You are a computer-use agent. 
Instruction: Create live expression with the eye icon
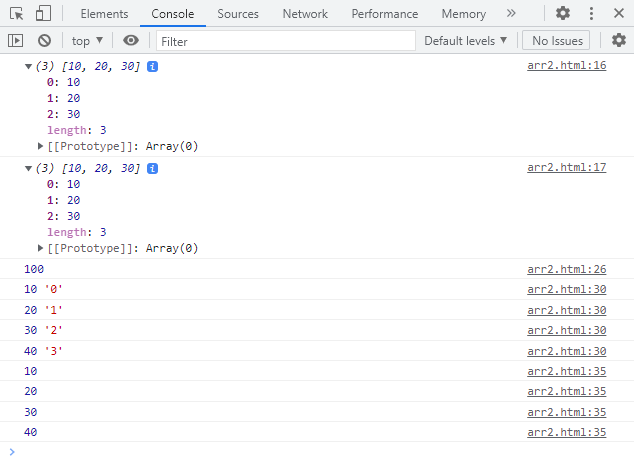coord(131,40)
